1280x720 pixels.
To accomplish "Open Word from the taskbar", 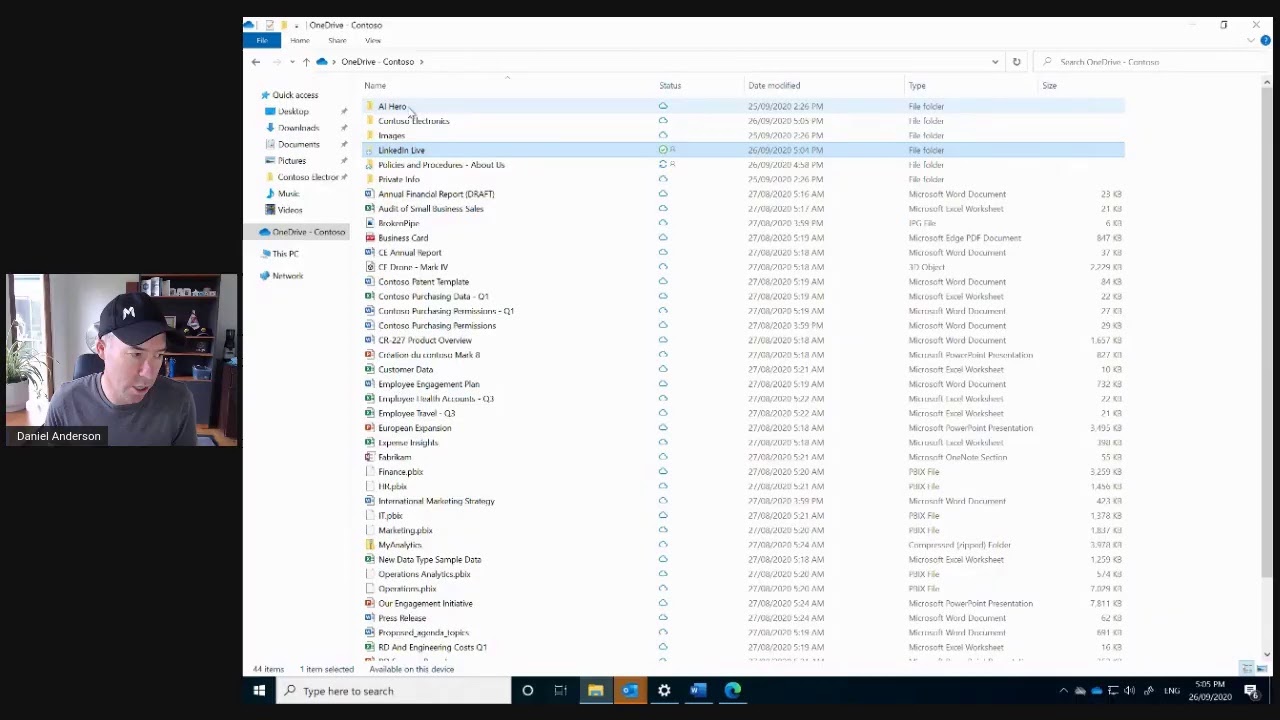I will (x=698, y=691).
